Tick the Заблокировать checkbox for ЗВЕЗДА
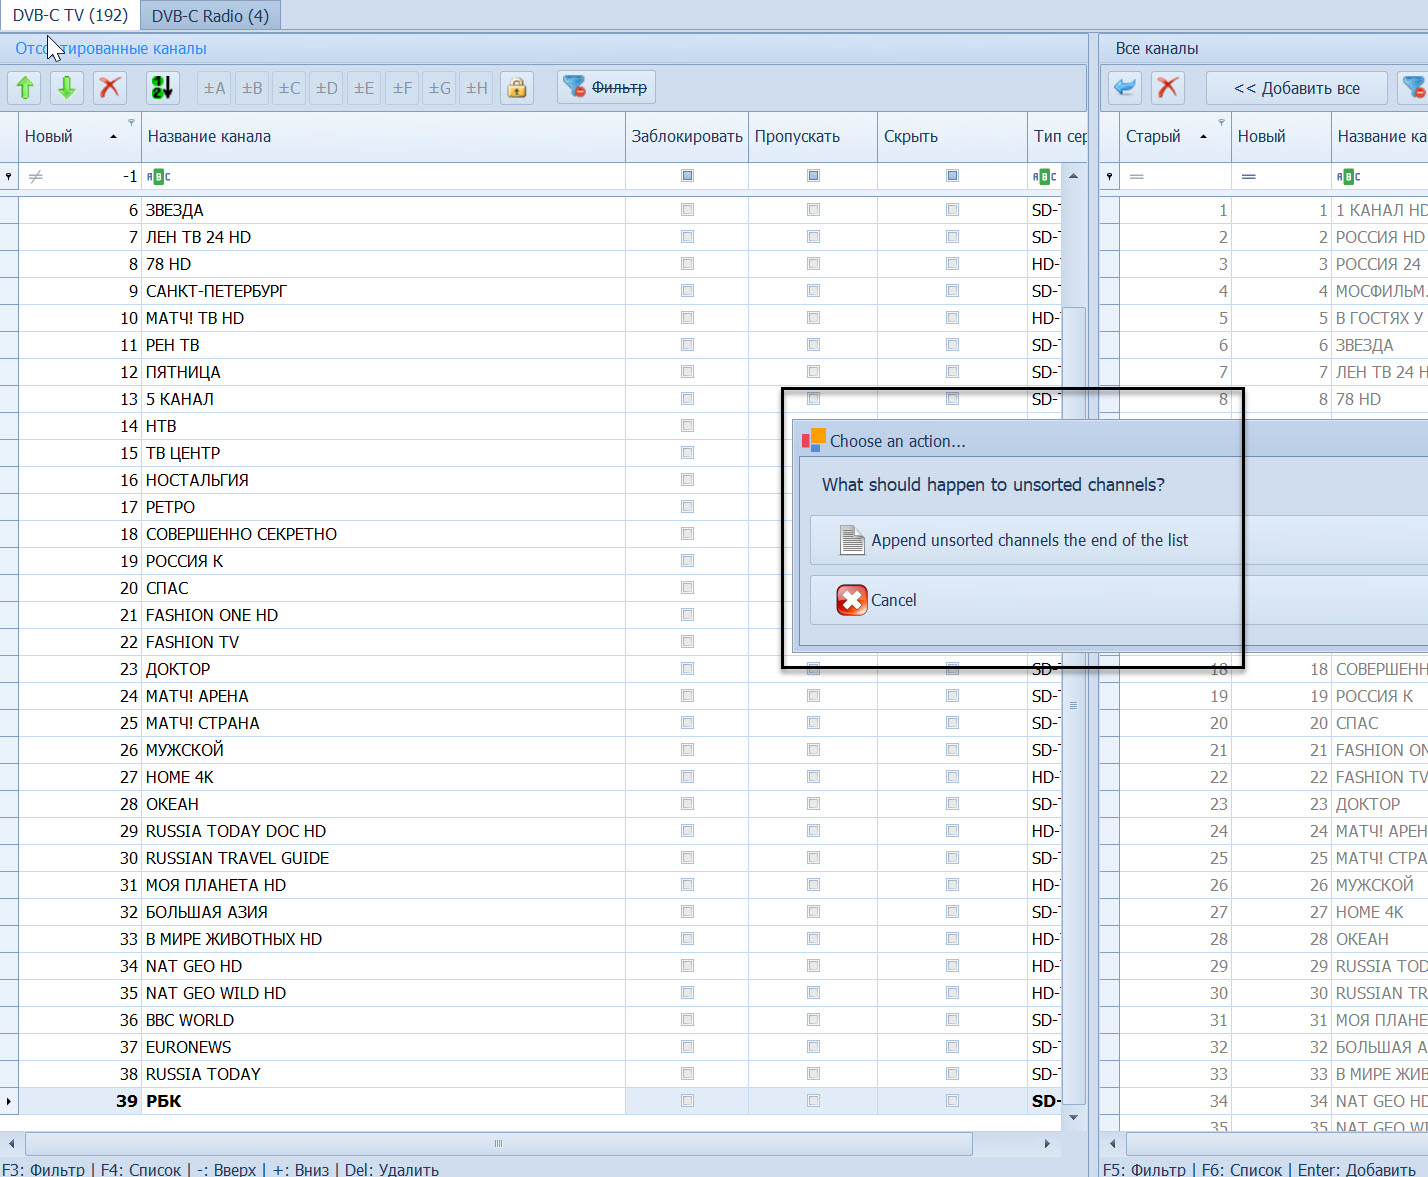 point(687,210)
